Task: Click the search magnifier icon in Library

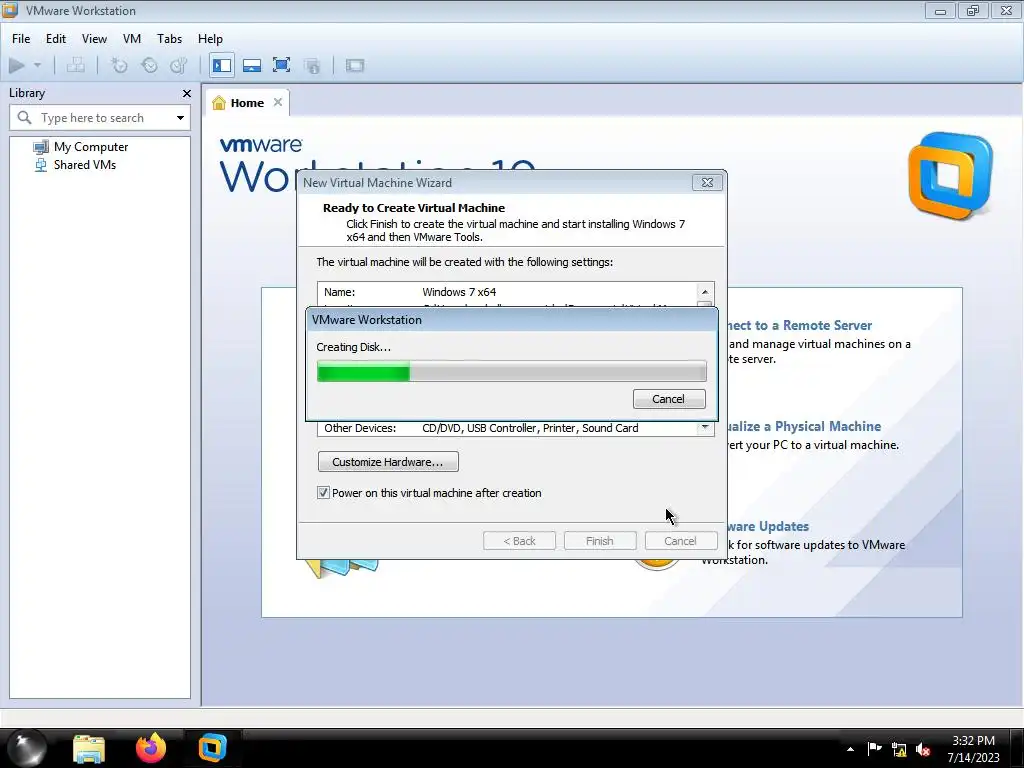Action: [24, 118]
